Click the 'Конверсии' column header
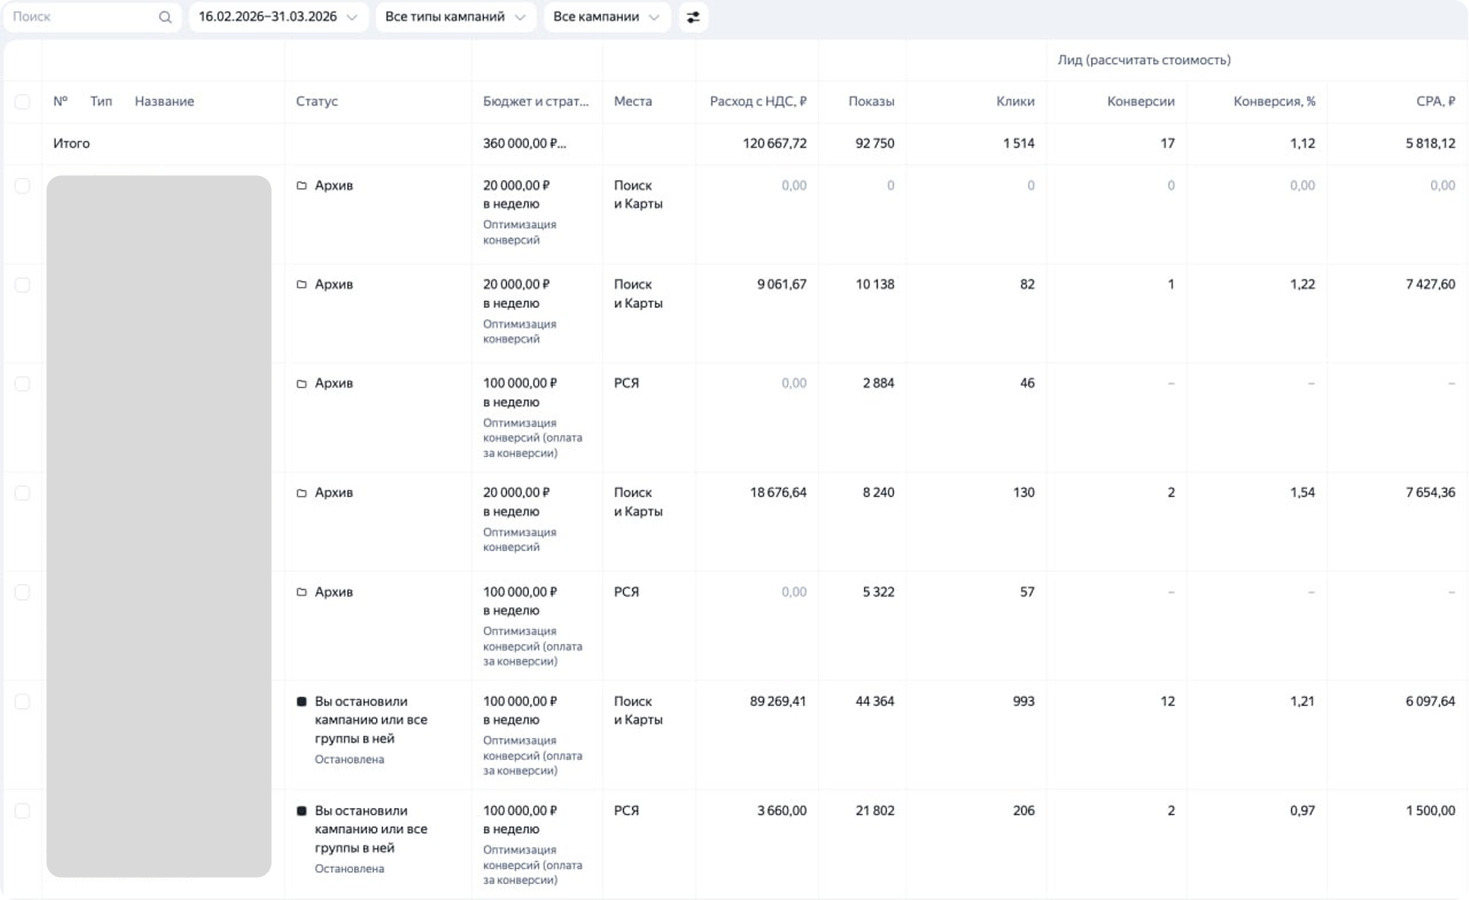The image size is (1469, 900). tap(1140, 101)
